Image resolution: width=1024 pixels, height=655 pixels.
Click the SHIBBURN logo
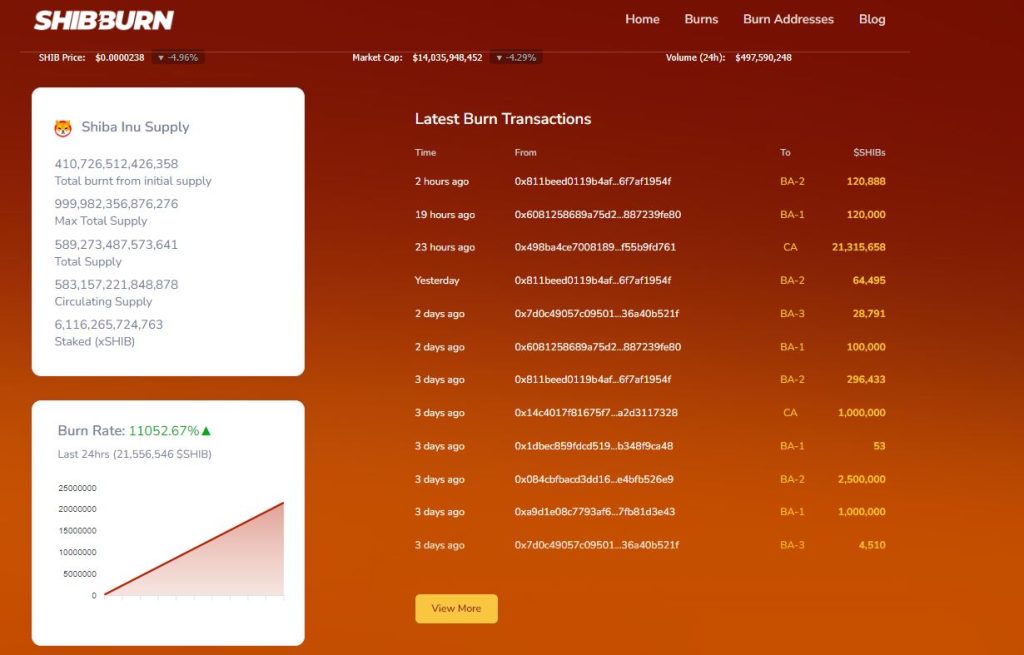point(103,20)
